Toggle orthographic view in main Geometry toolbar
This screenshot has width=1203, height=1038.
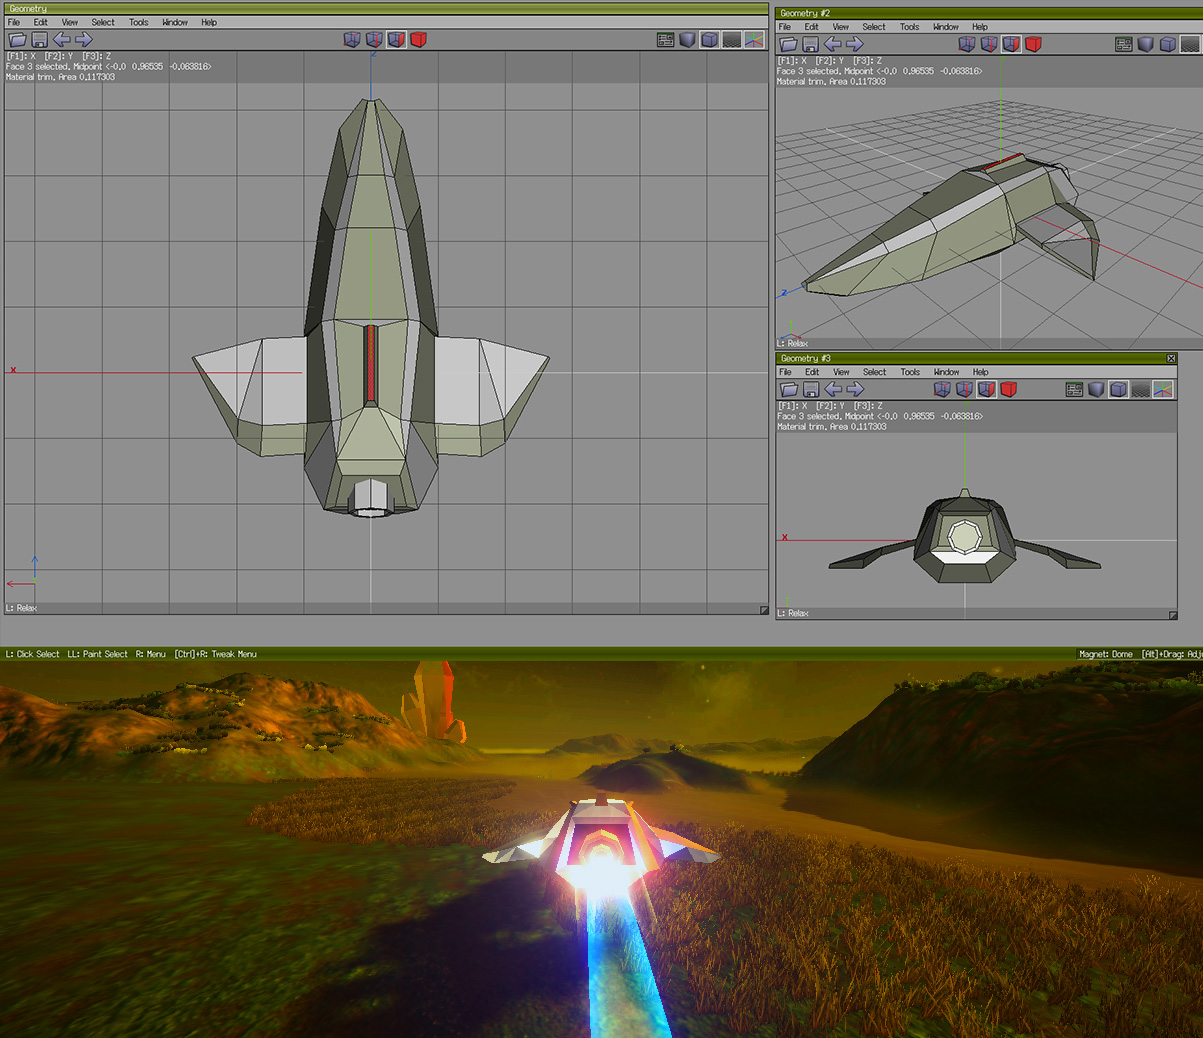[x=709, y=40]
